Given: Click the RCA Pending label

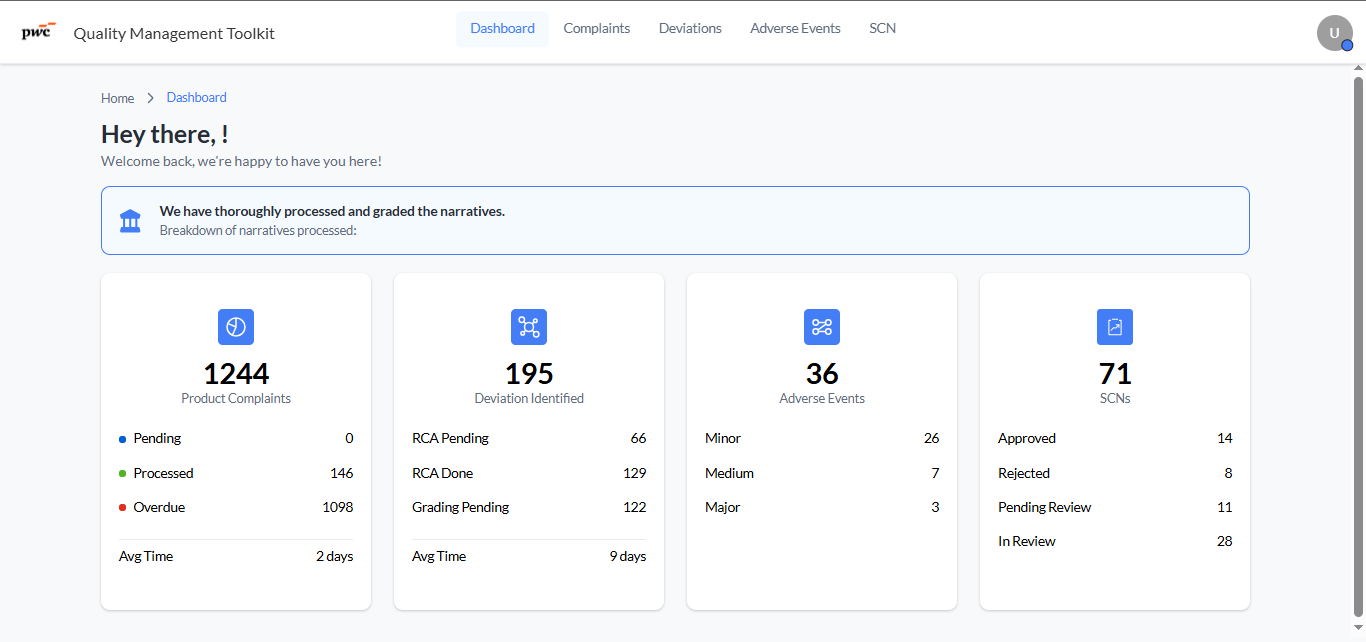Looking at the screenshot, I should click(450, 438).
